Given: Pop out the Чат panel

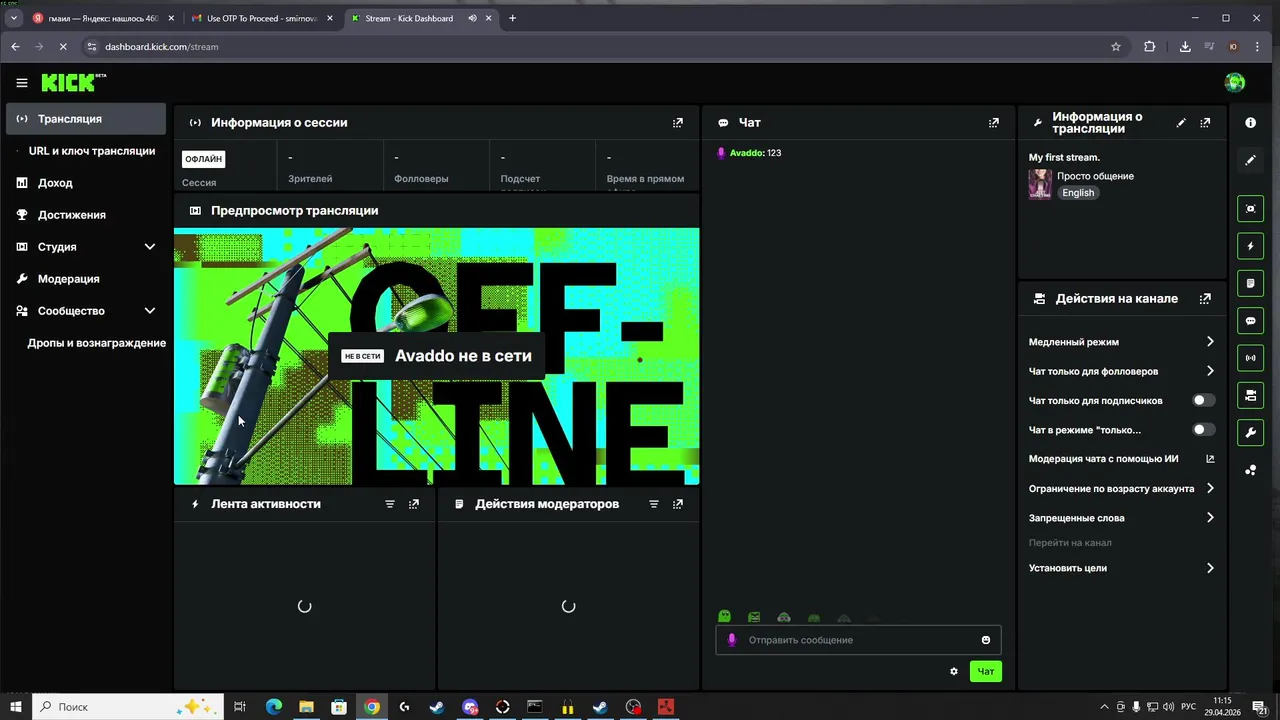Looking at the screenshot, I should (x=994, y=123).
